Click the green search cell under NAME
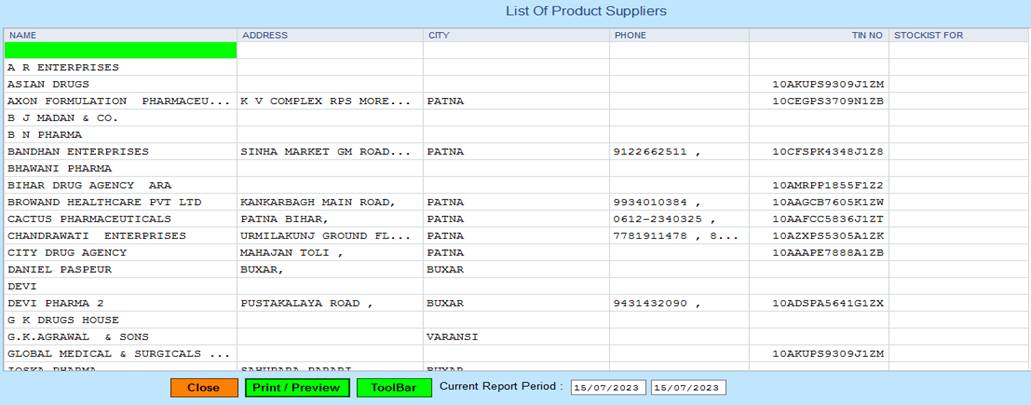 [120, 50]
